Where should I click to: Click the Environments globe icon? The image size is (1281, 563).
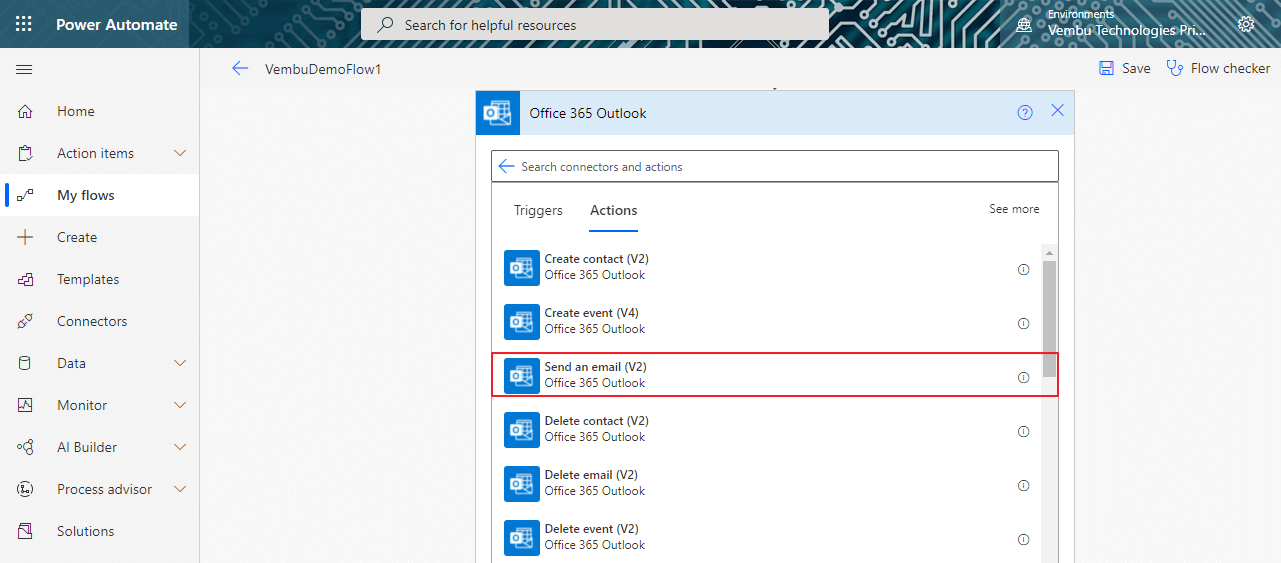[1024, 24]
